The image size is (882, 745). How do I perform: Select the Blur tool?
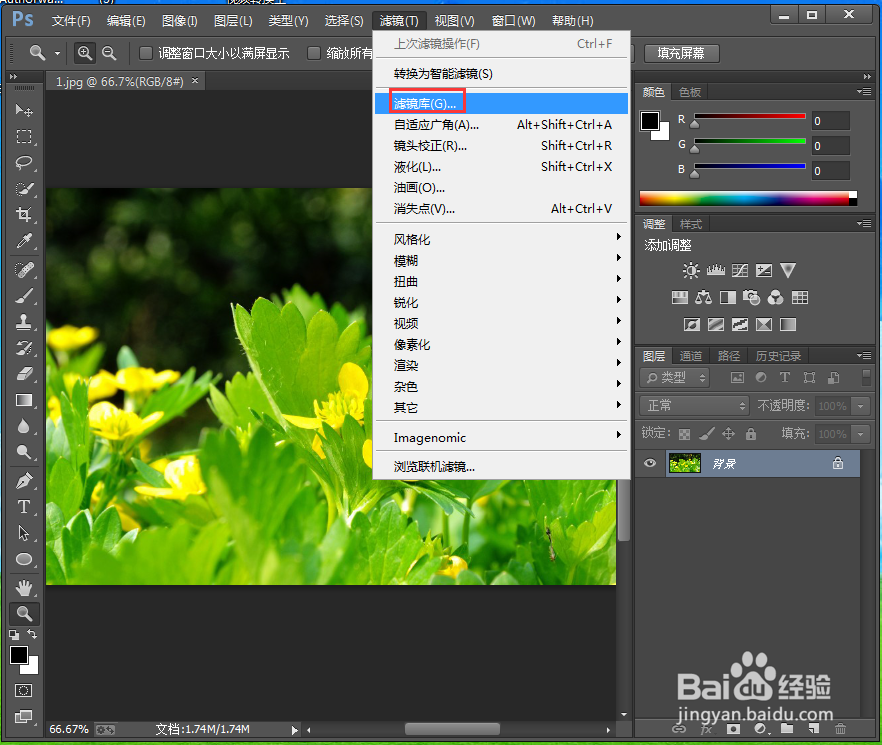point(24,426)
